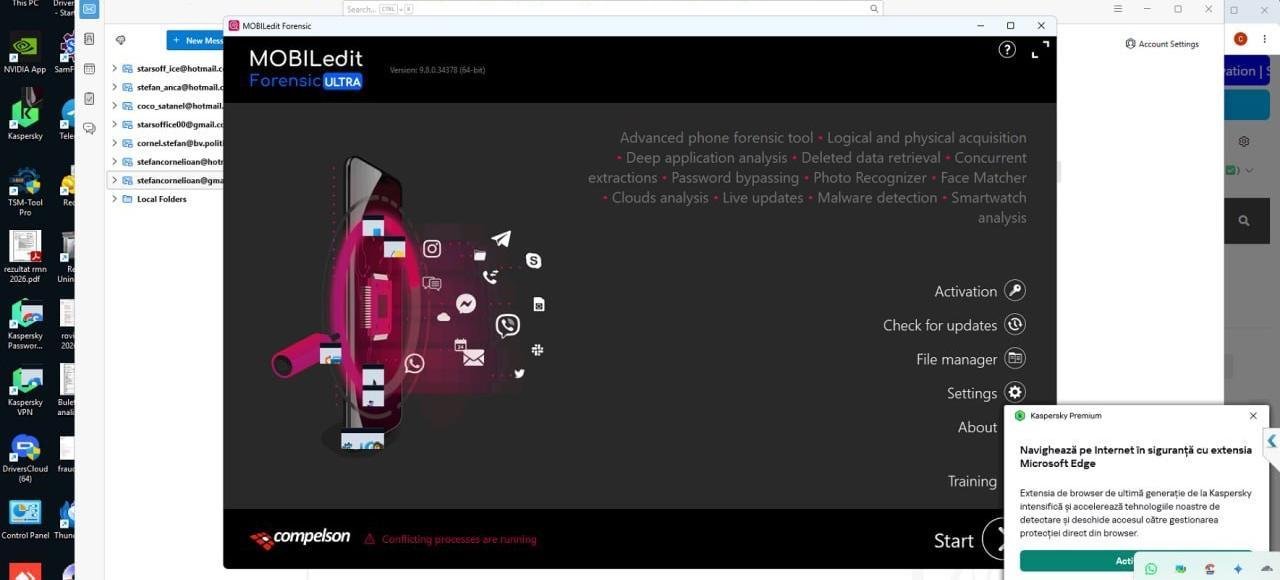
Task: Open the About menu entry
Action: tap(977, 427)
